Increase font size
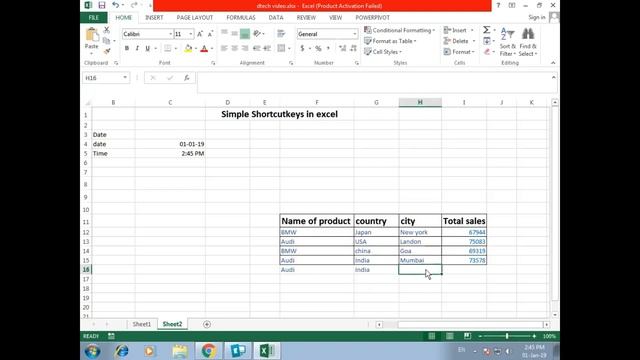 200,34
